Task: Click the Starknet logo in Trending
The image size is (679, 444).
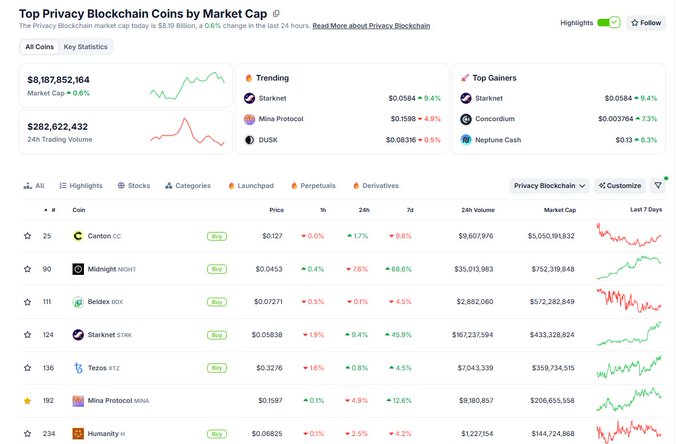Action: coord(249,98)
